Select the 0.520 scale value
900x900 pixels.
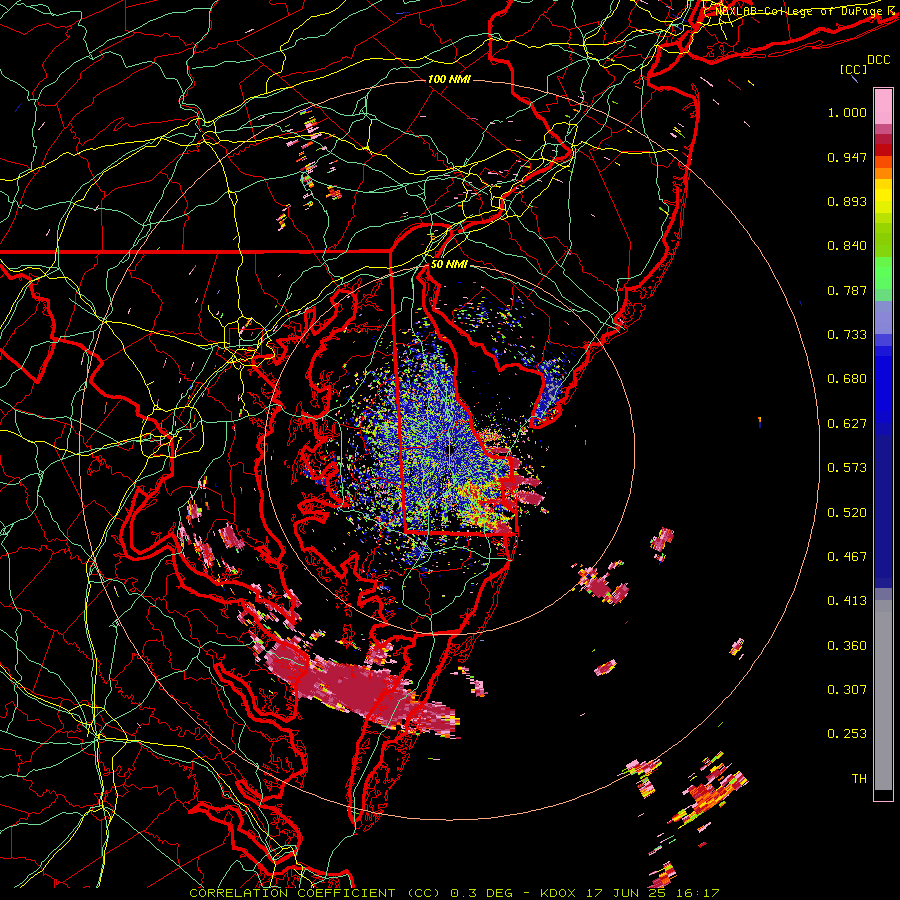click(847, 513)
